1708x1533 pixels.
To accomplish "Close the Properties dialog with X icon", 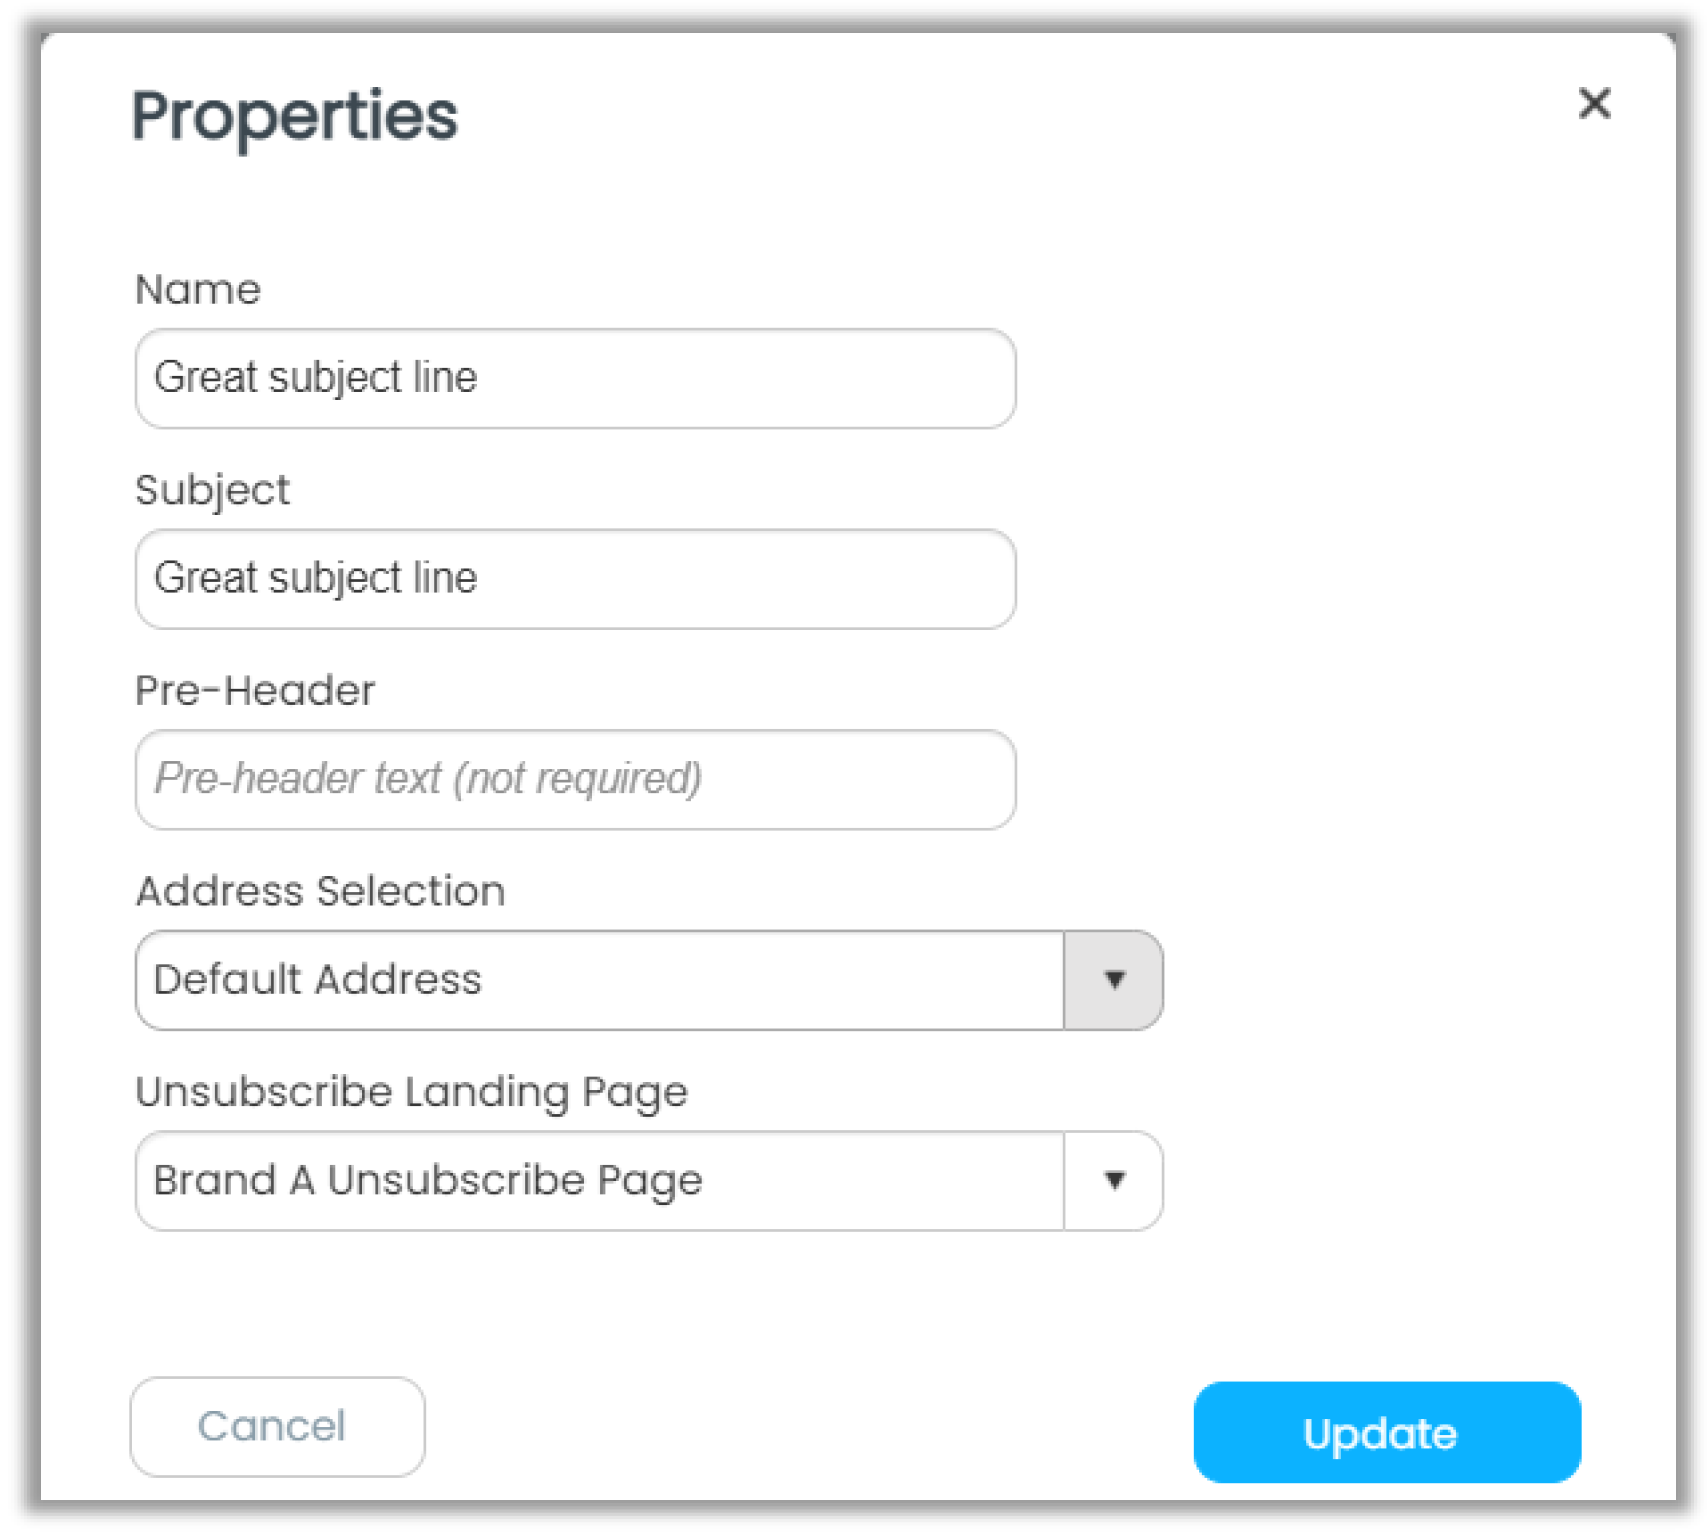I will 1594,103.
